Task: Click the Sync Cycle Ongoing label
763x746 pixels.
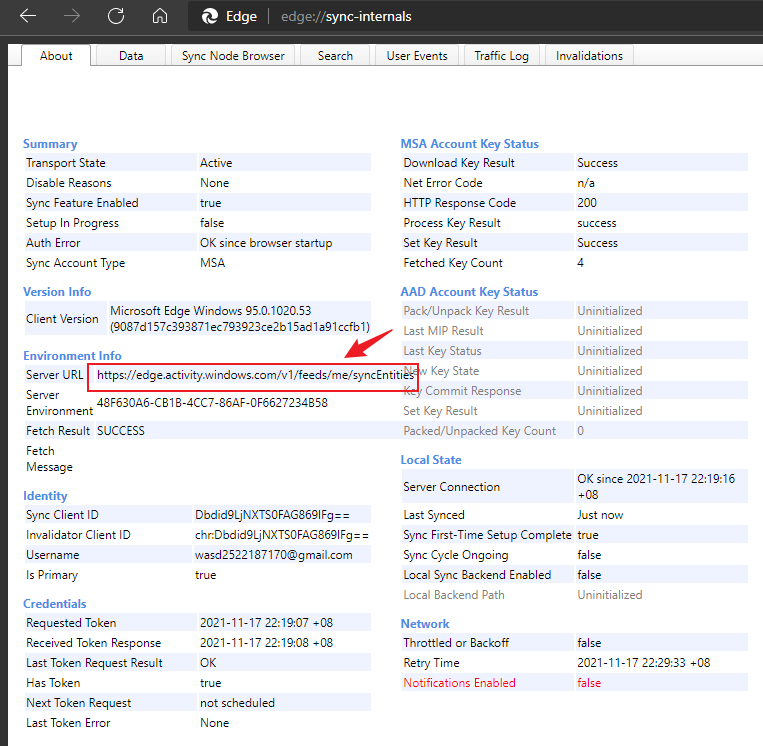Action: click(455, 555)
